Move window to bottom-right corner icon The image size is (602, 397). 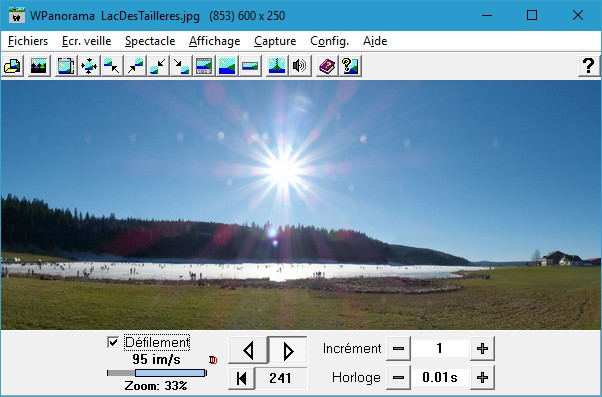click(181, 66)
